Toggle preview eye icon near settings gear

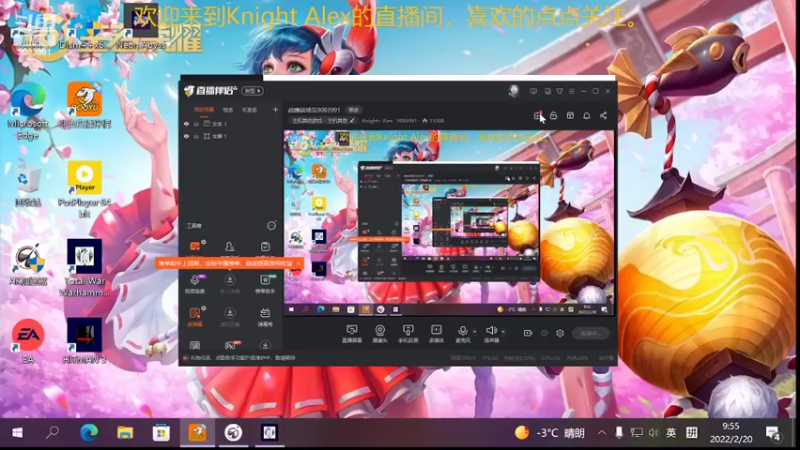coord(544,333)
